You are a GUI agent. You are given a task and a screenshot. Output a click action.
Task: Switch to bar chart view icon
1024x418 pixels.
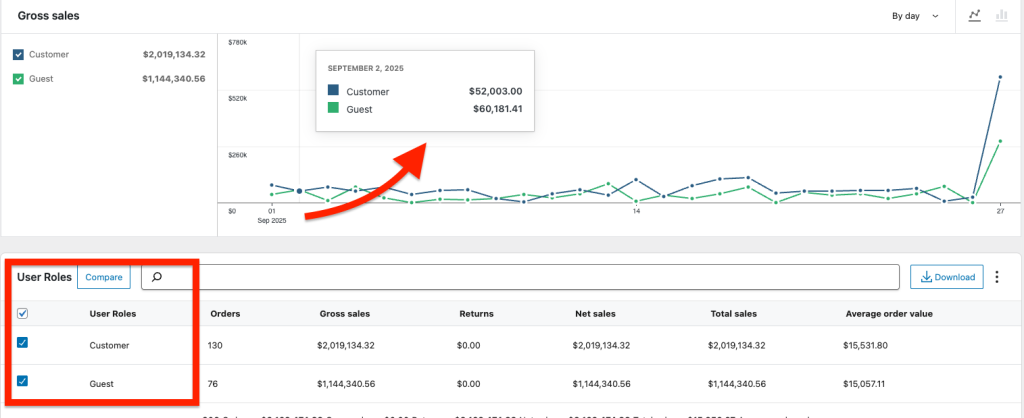point(1000,16)
